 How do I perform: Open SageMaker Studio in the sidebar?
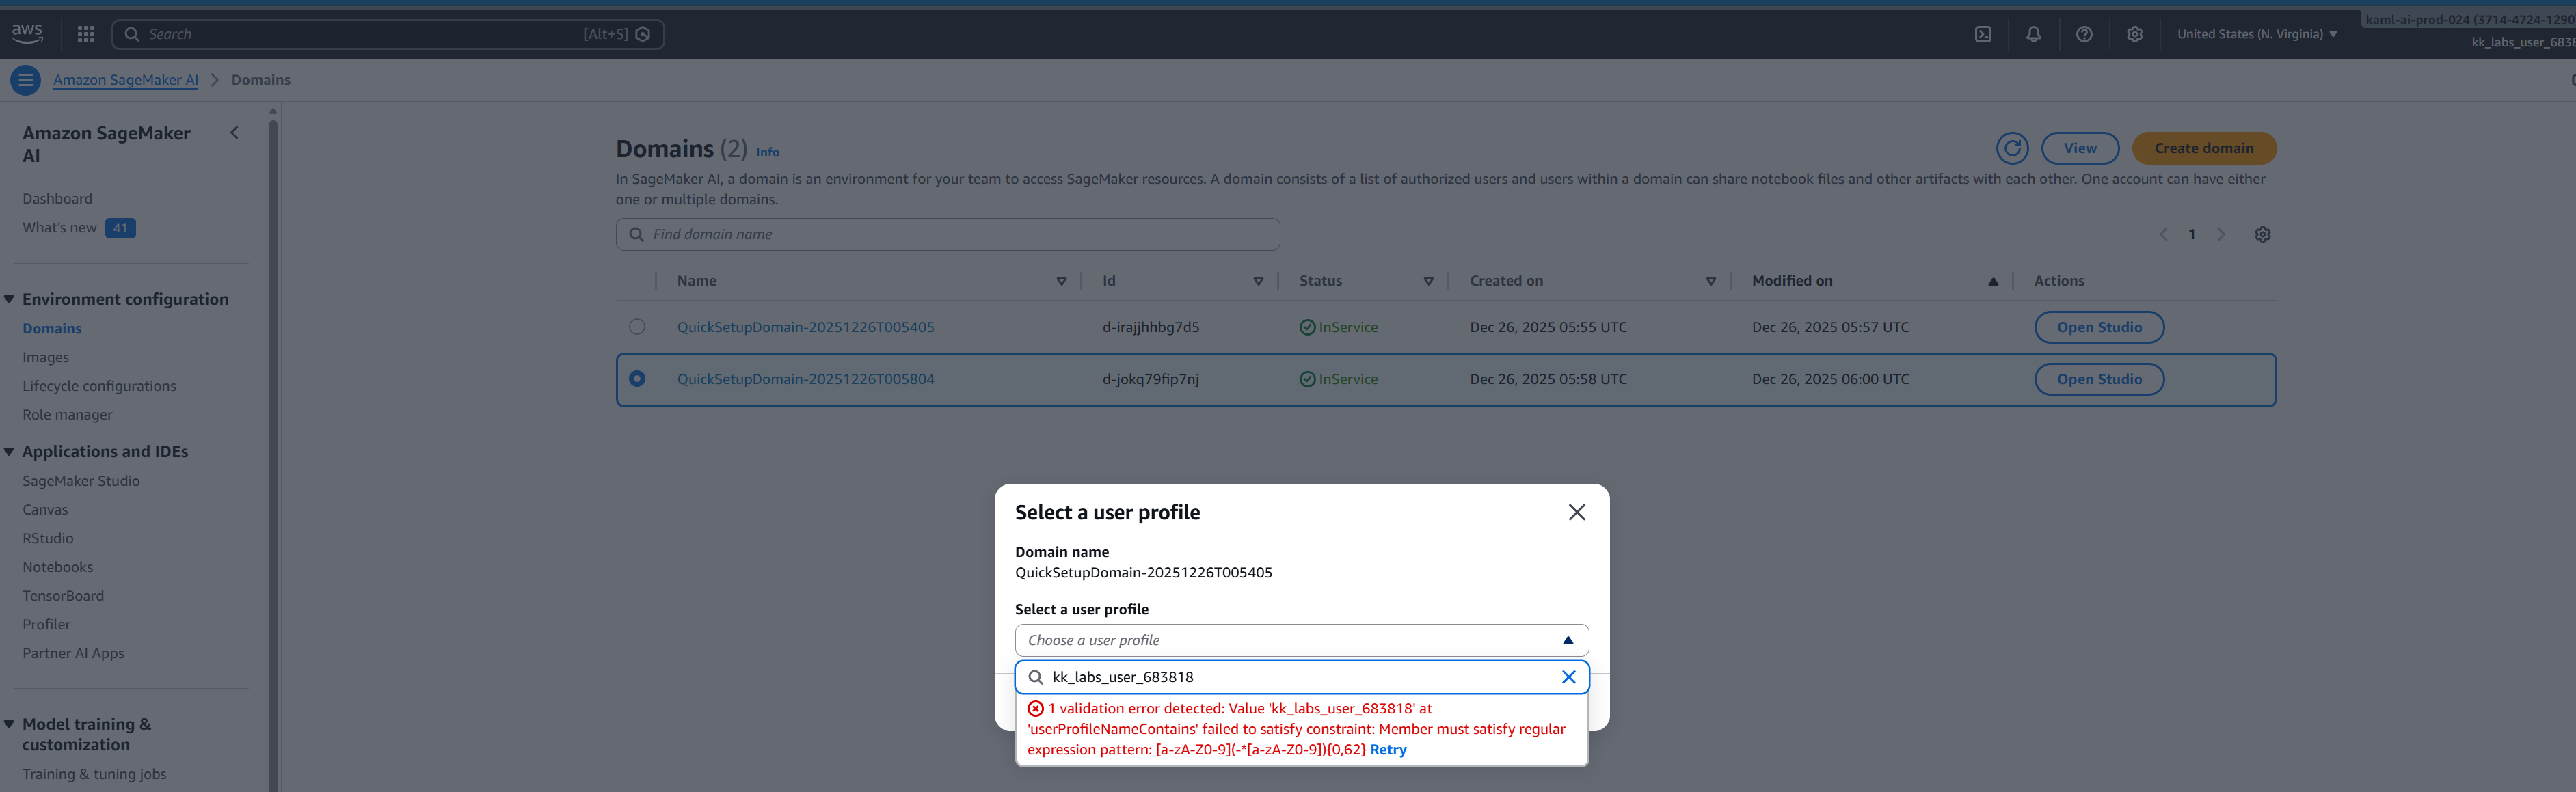click(81, 481)
